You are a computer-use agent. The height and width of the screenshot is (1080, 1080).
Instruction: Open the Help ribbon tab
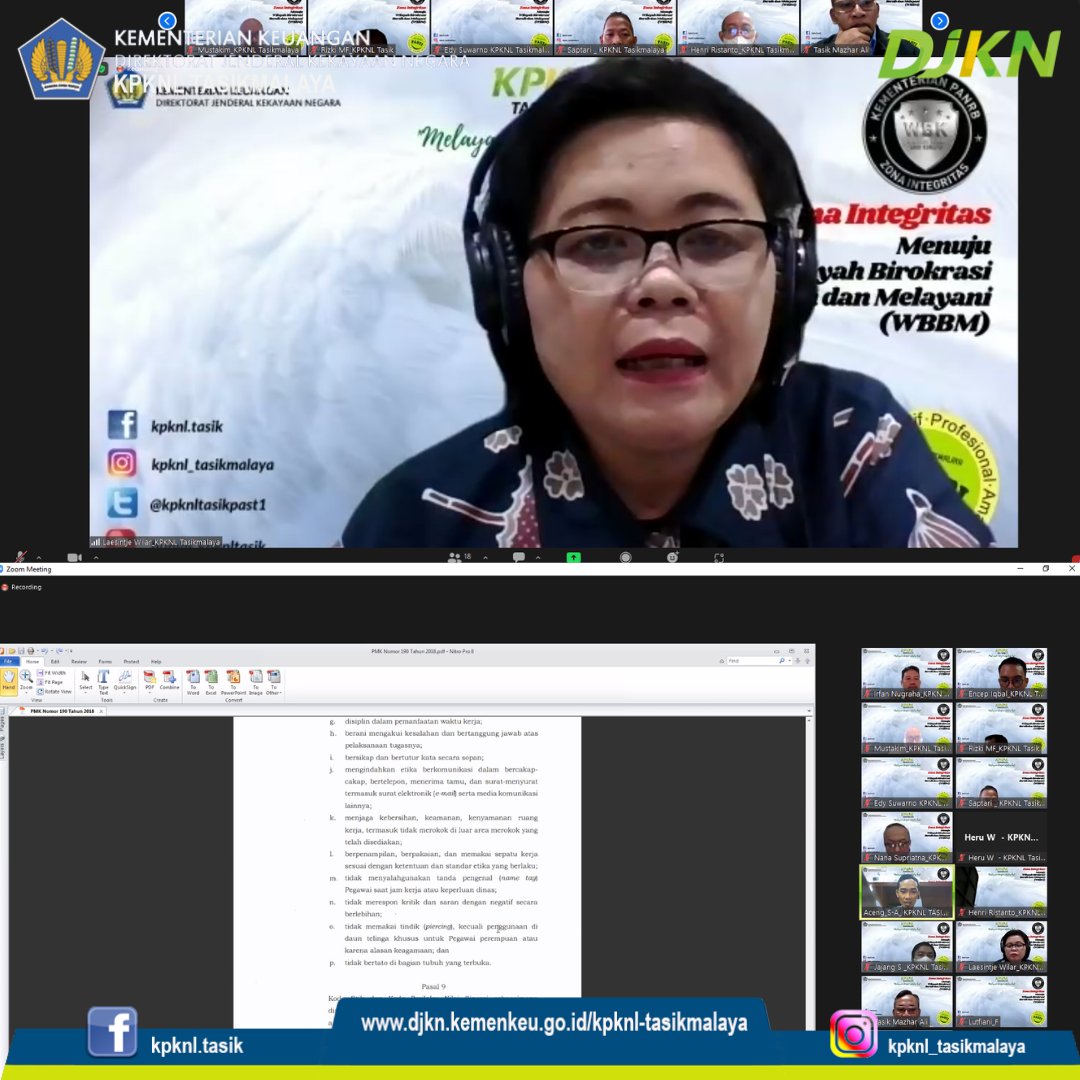tap(156, 661)
